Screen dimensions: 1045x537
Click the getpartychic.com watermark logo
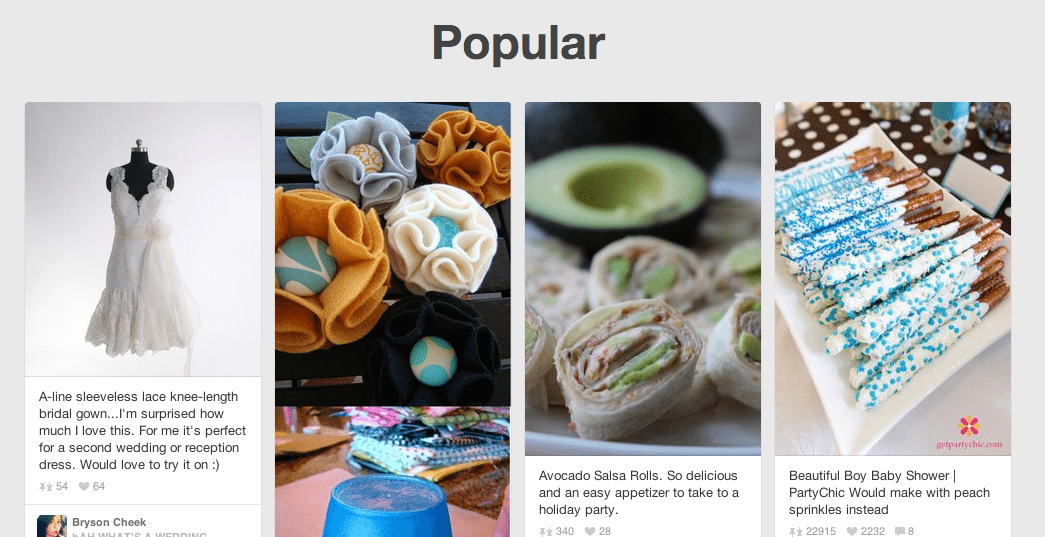click(969, 433)
